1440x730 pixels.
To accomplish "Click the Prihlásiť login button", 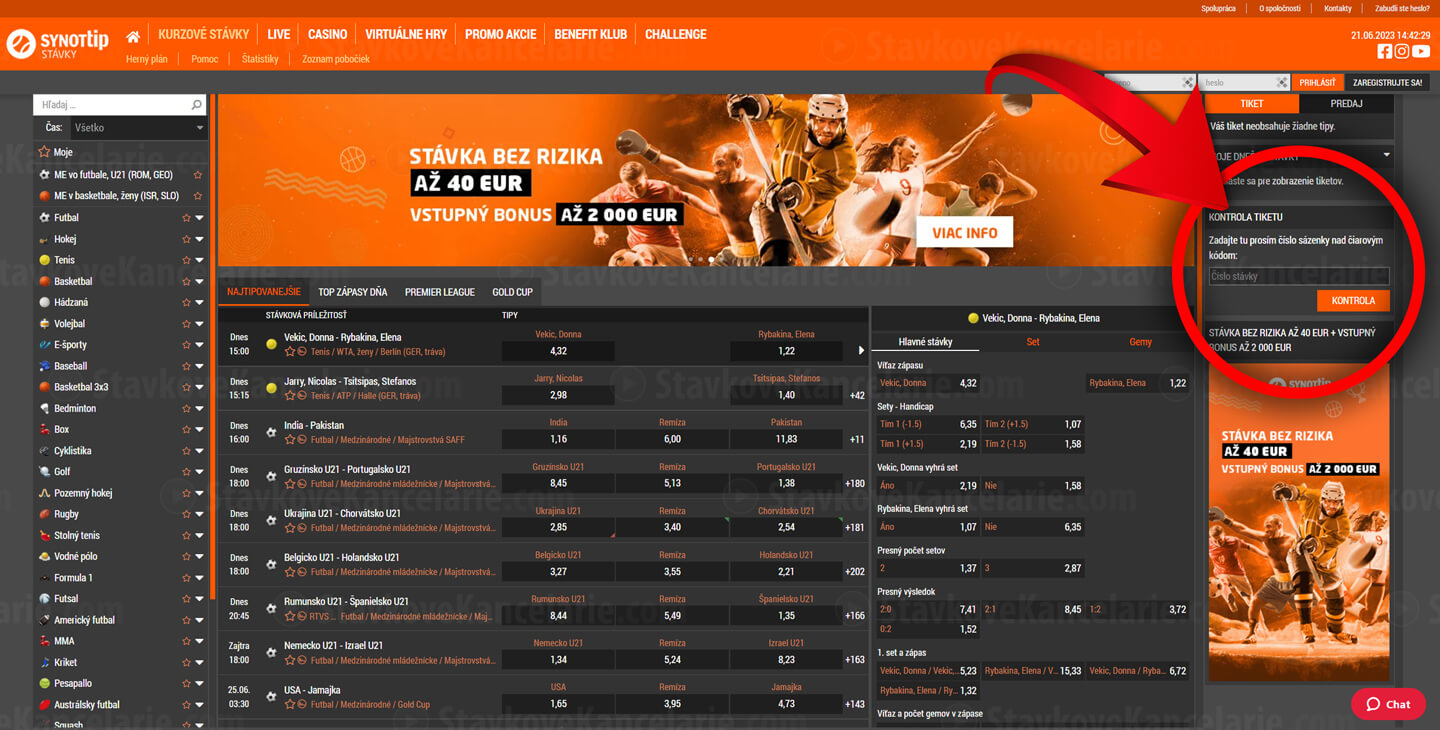I will click(1317, 83).
